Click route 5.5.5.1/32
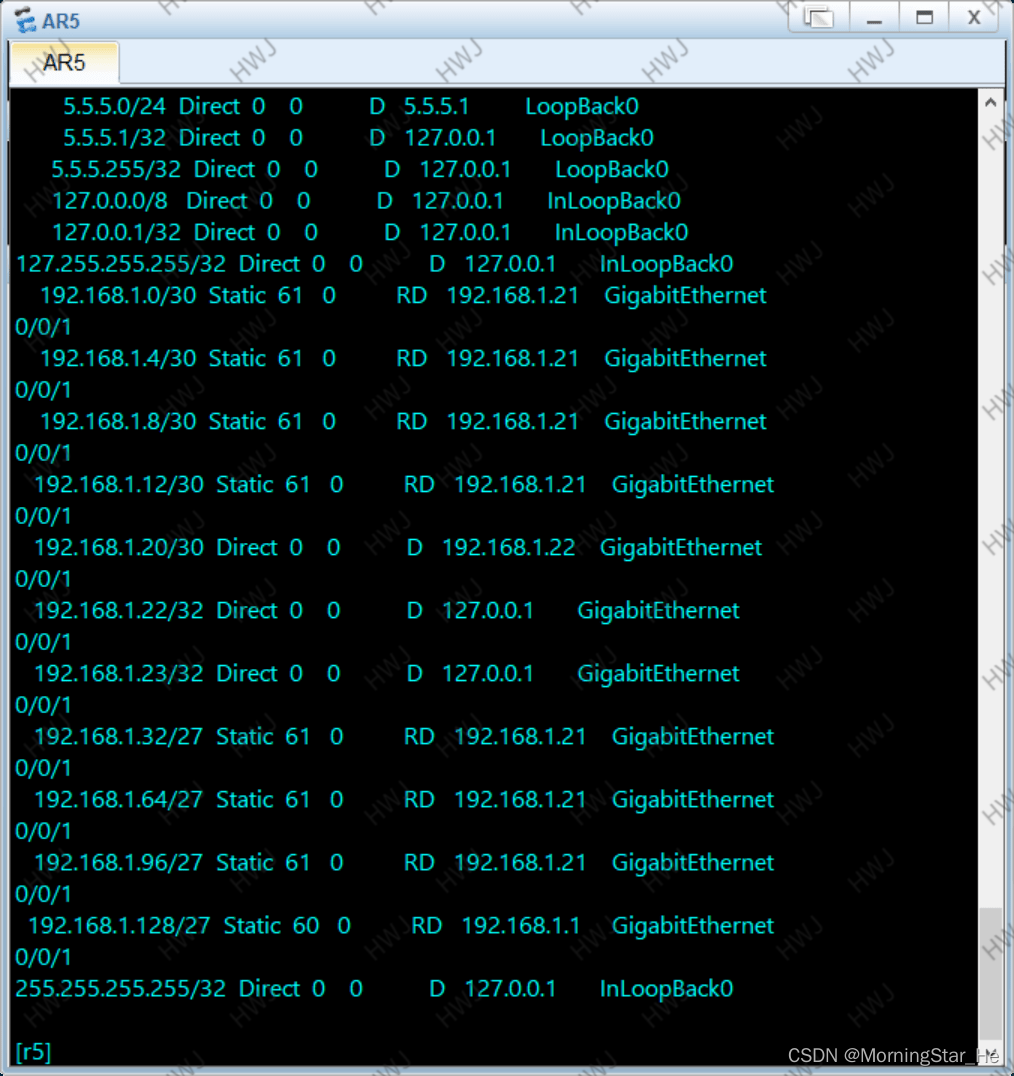Image resolution: width=1014 pixels, height=1076 pixels. click(x=115, y=138)
